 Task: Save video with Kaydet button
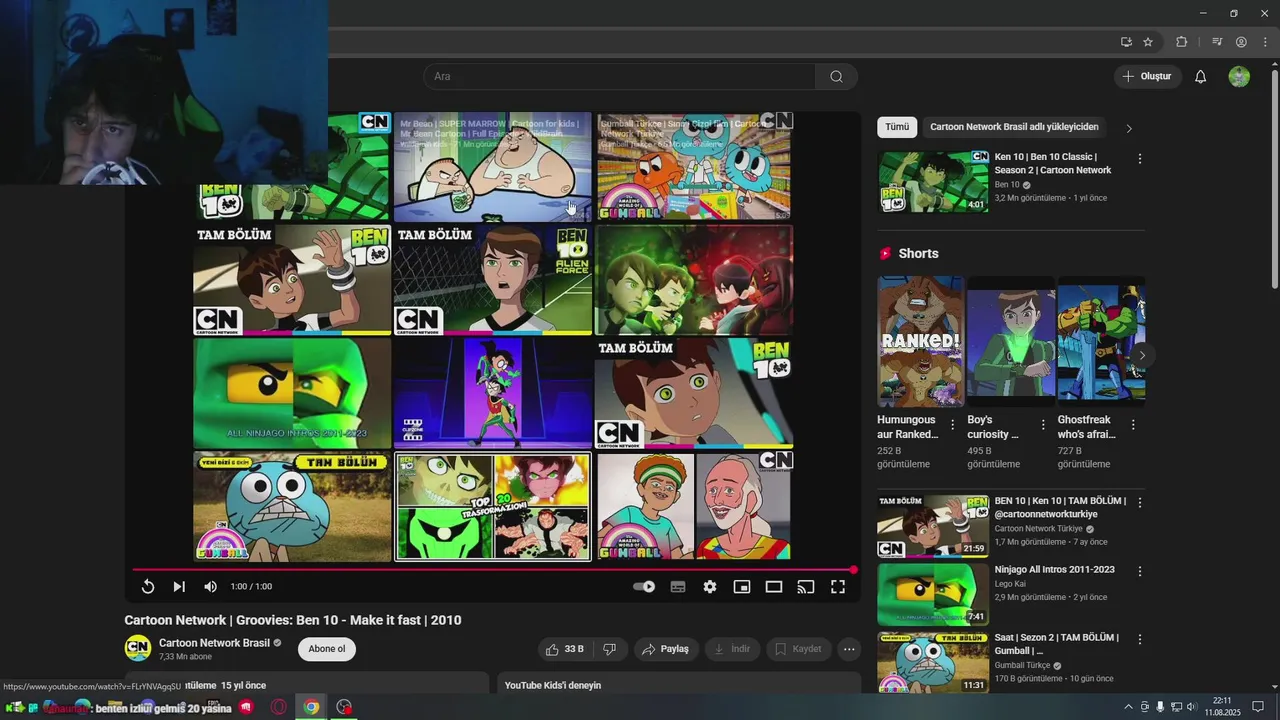[798, 649]
